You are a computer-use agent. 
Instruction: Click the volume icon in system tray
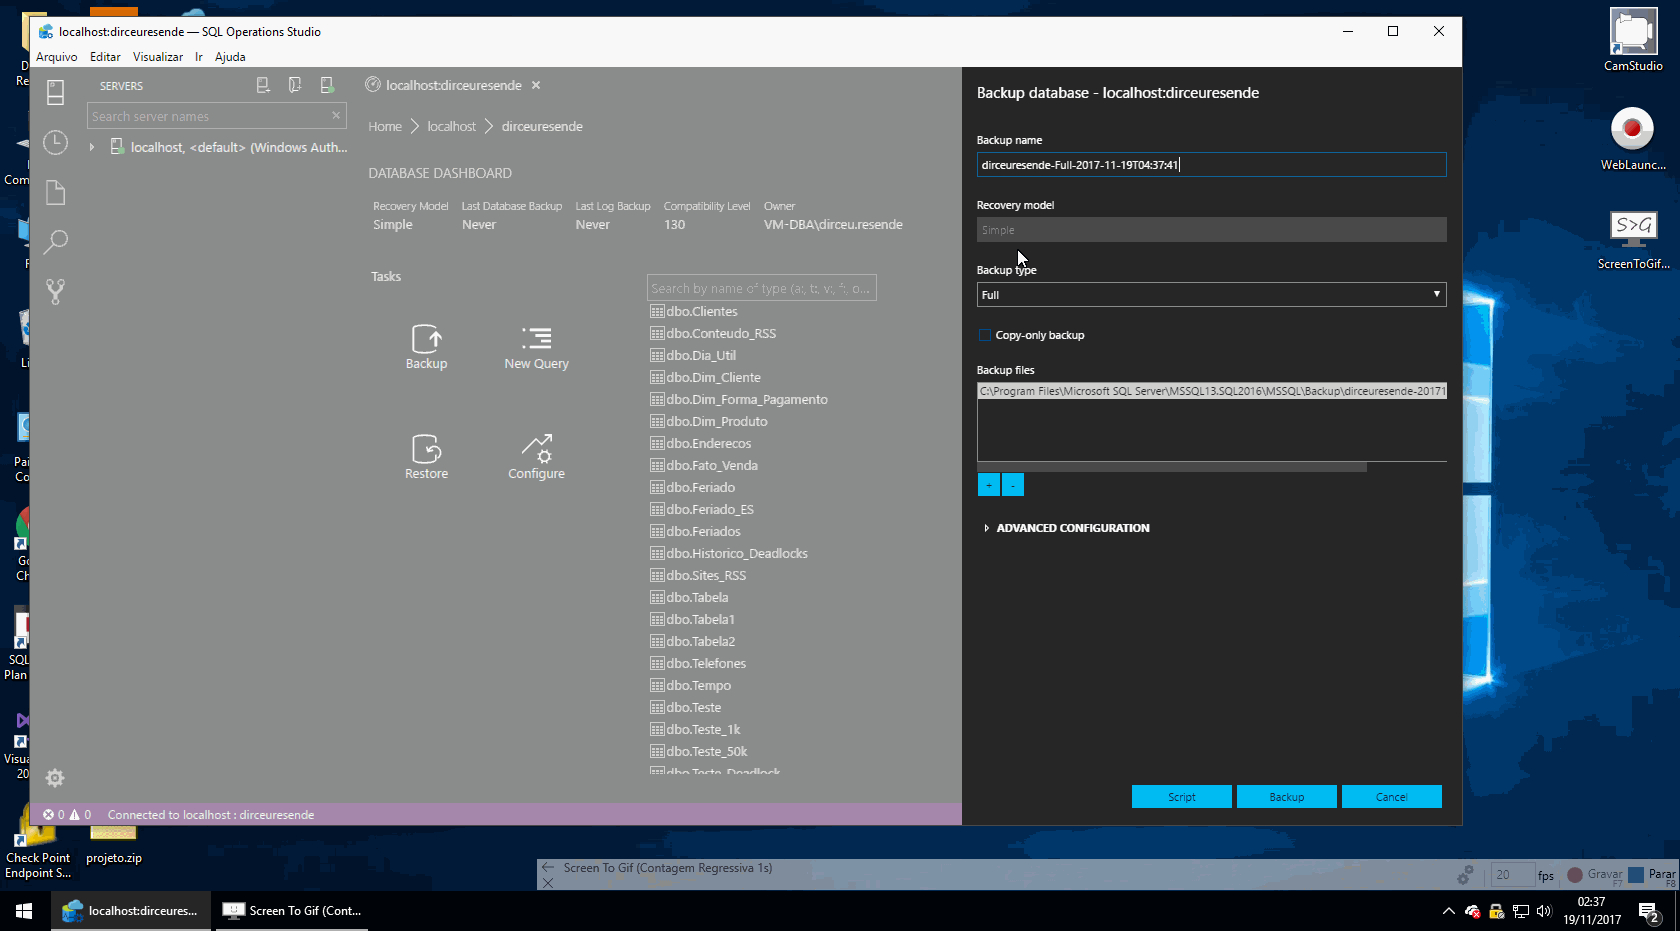(1543, 911)
